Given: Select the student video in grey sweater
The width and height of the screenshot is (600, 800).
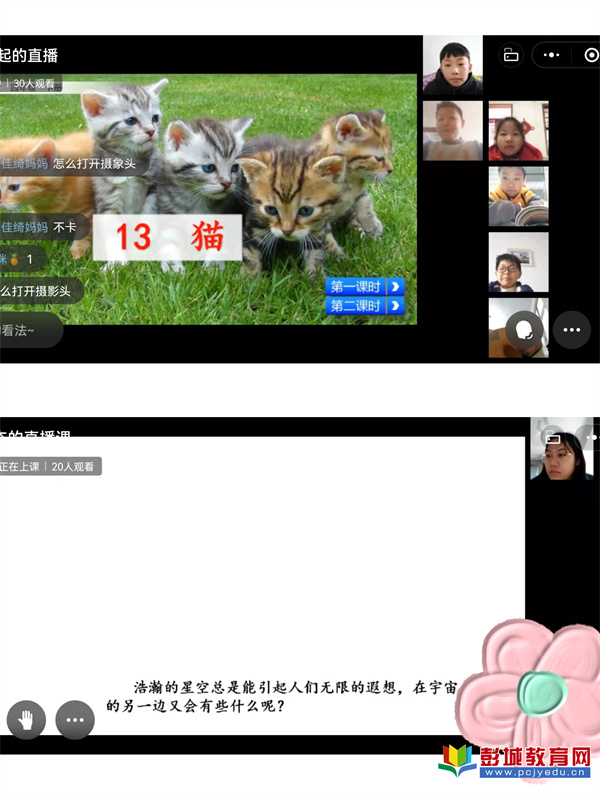Looking at the screenshot, I should point(453,131).
